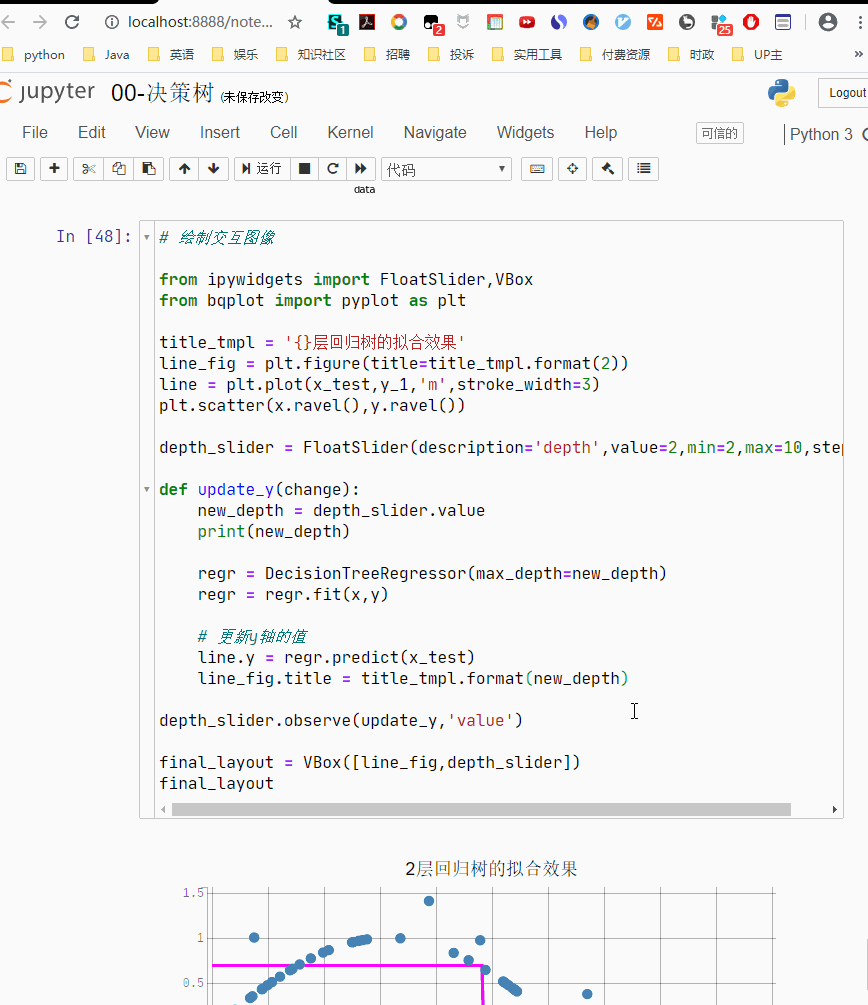Open the 付费资源 bookmarks folder
Screen dimensions: 868x1005
(x=615, y=54)
